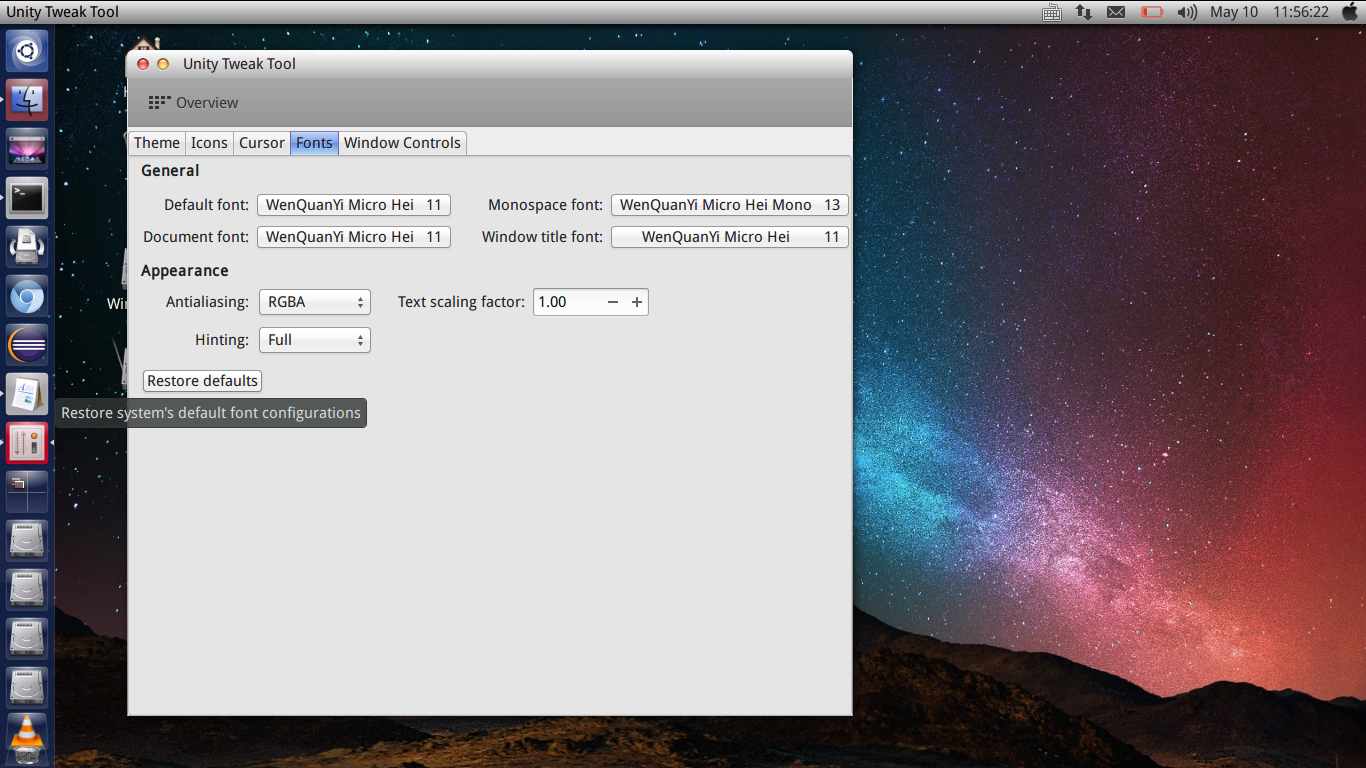Click the General section heading
Screen dimensions: 1366x768
coord(170,171)
